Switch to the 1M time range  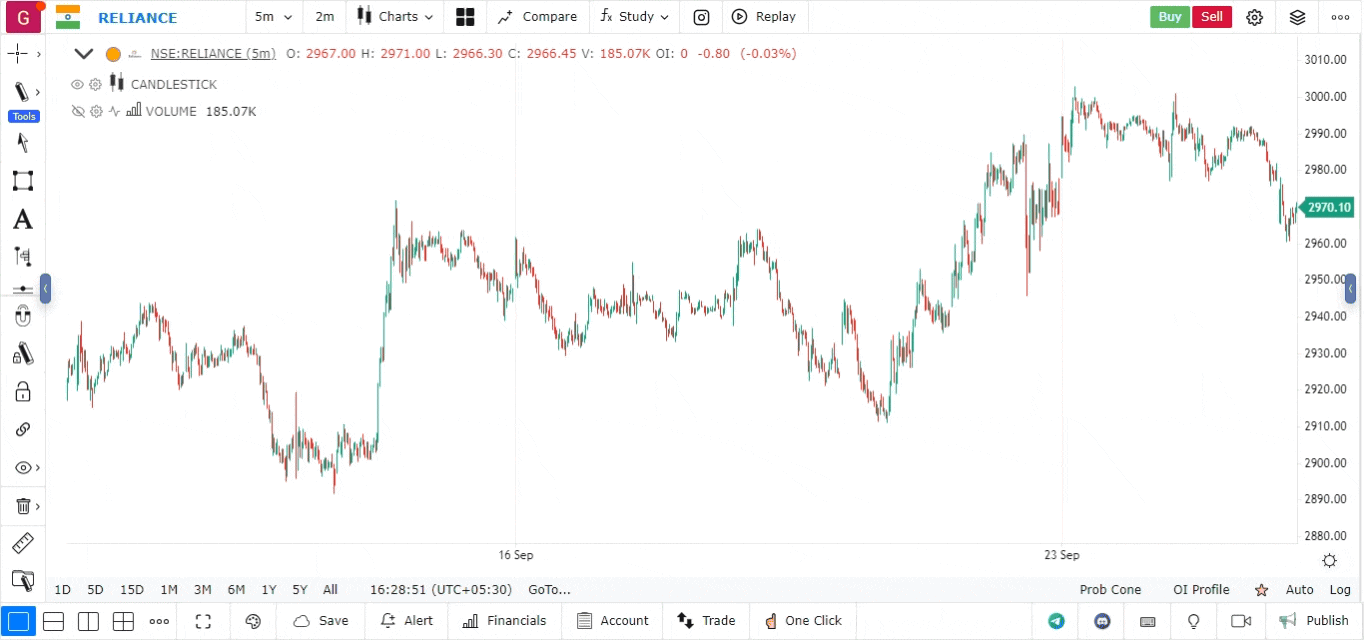coord(169,590)
